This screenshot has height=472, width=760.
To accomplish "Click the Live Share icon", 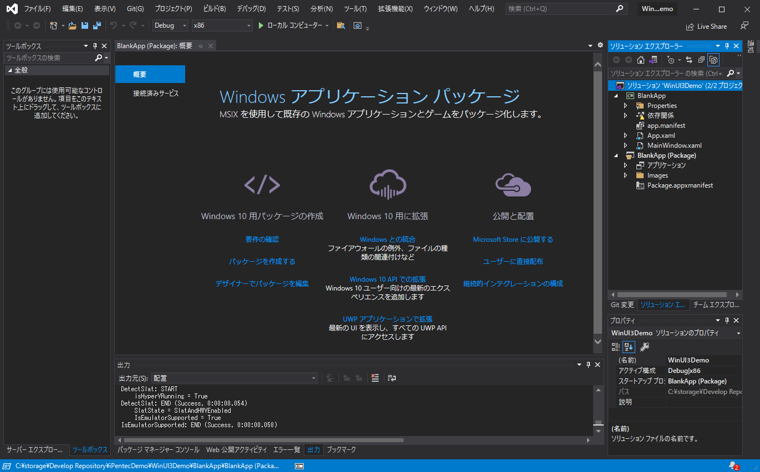I will click(x=690, y=27).
